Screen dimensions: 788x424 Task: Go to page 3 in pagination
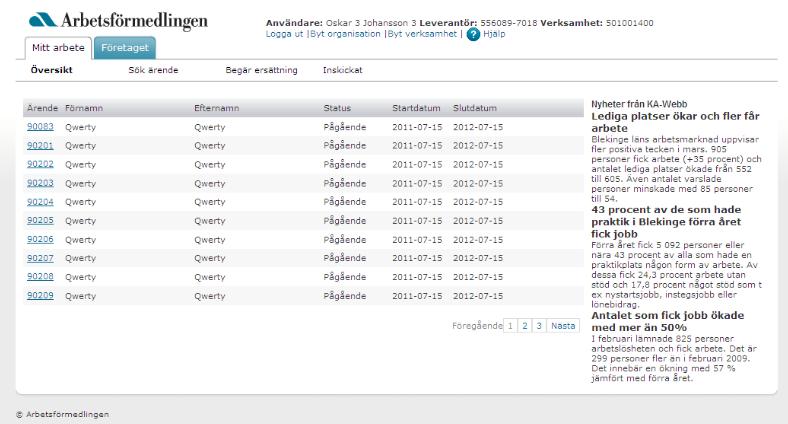pos(539,326)
